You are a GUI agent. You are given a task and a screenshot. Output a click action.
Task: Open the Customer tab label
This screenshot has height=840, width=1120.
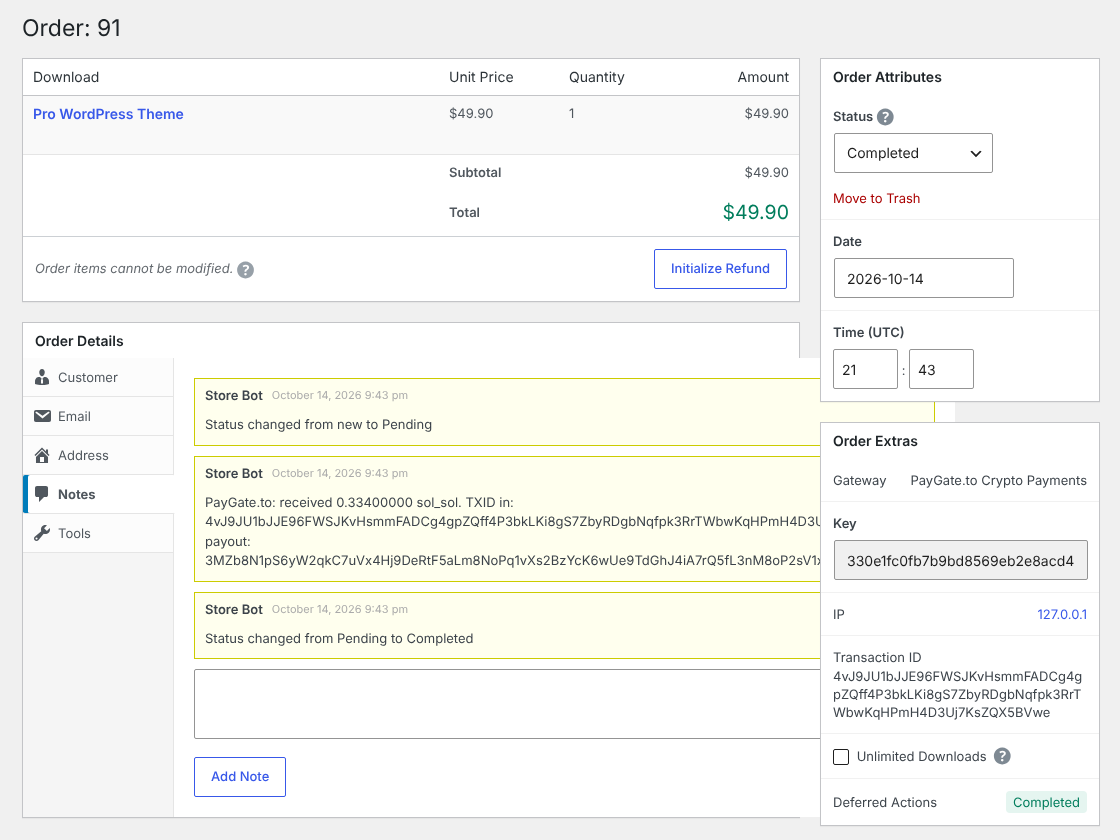pos(88,377)
